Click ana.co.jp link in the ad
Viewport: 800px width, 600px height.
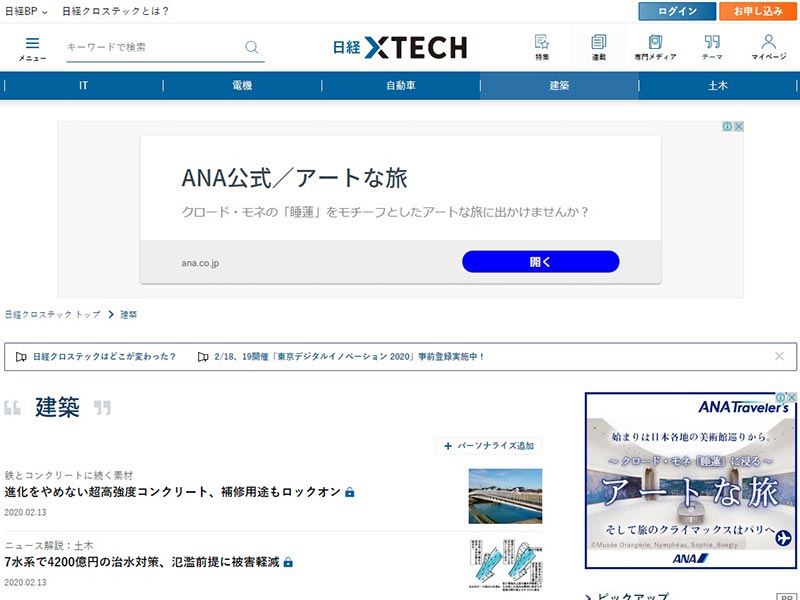point(200,263)
